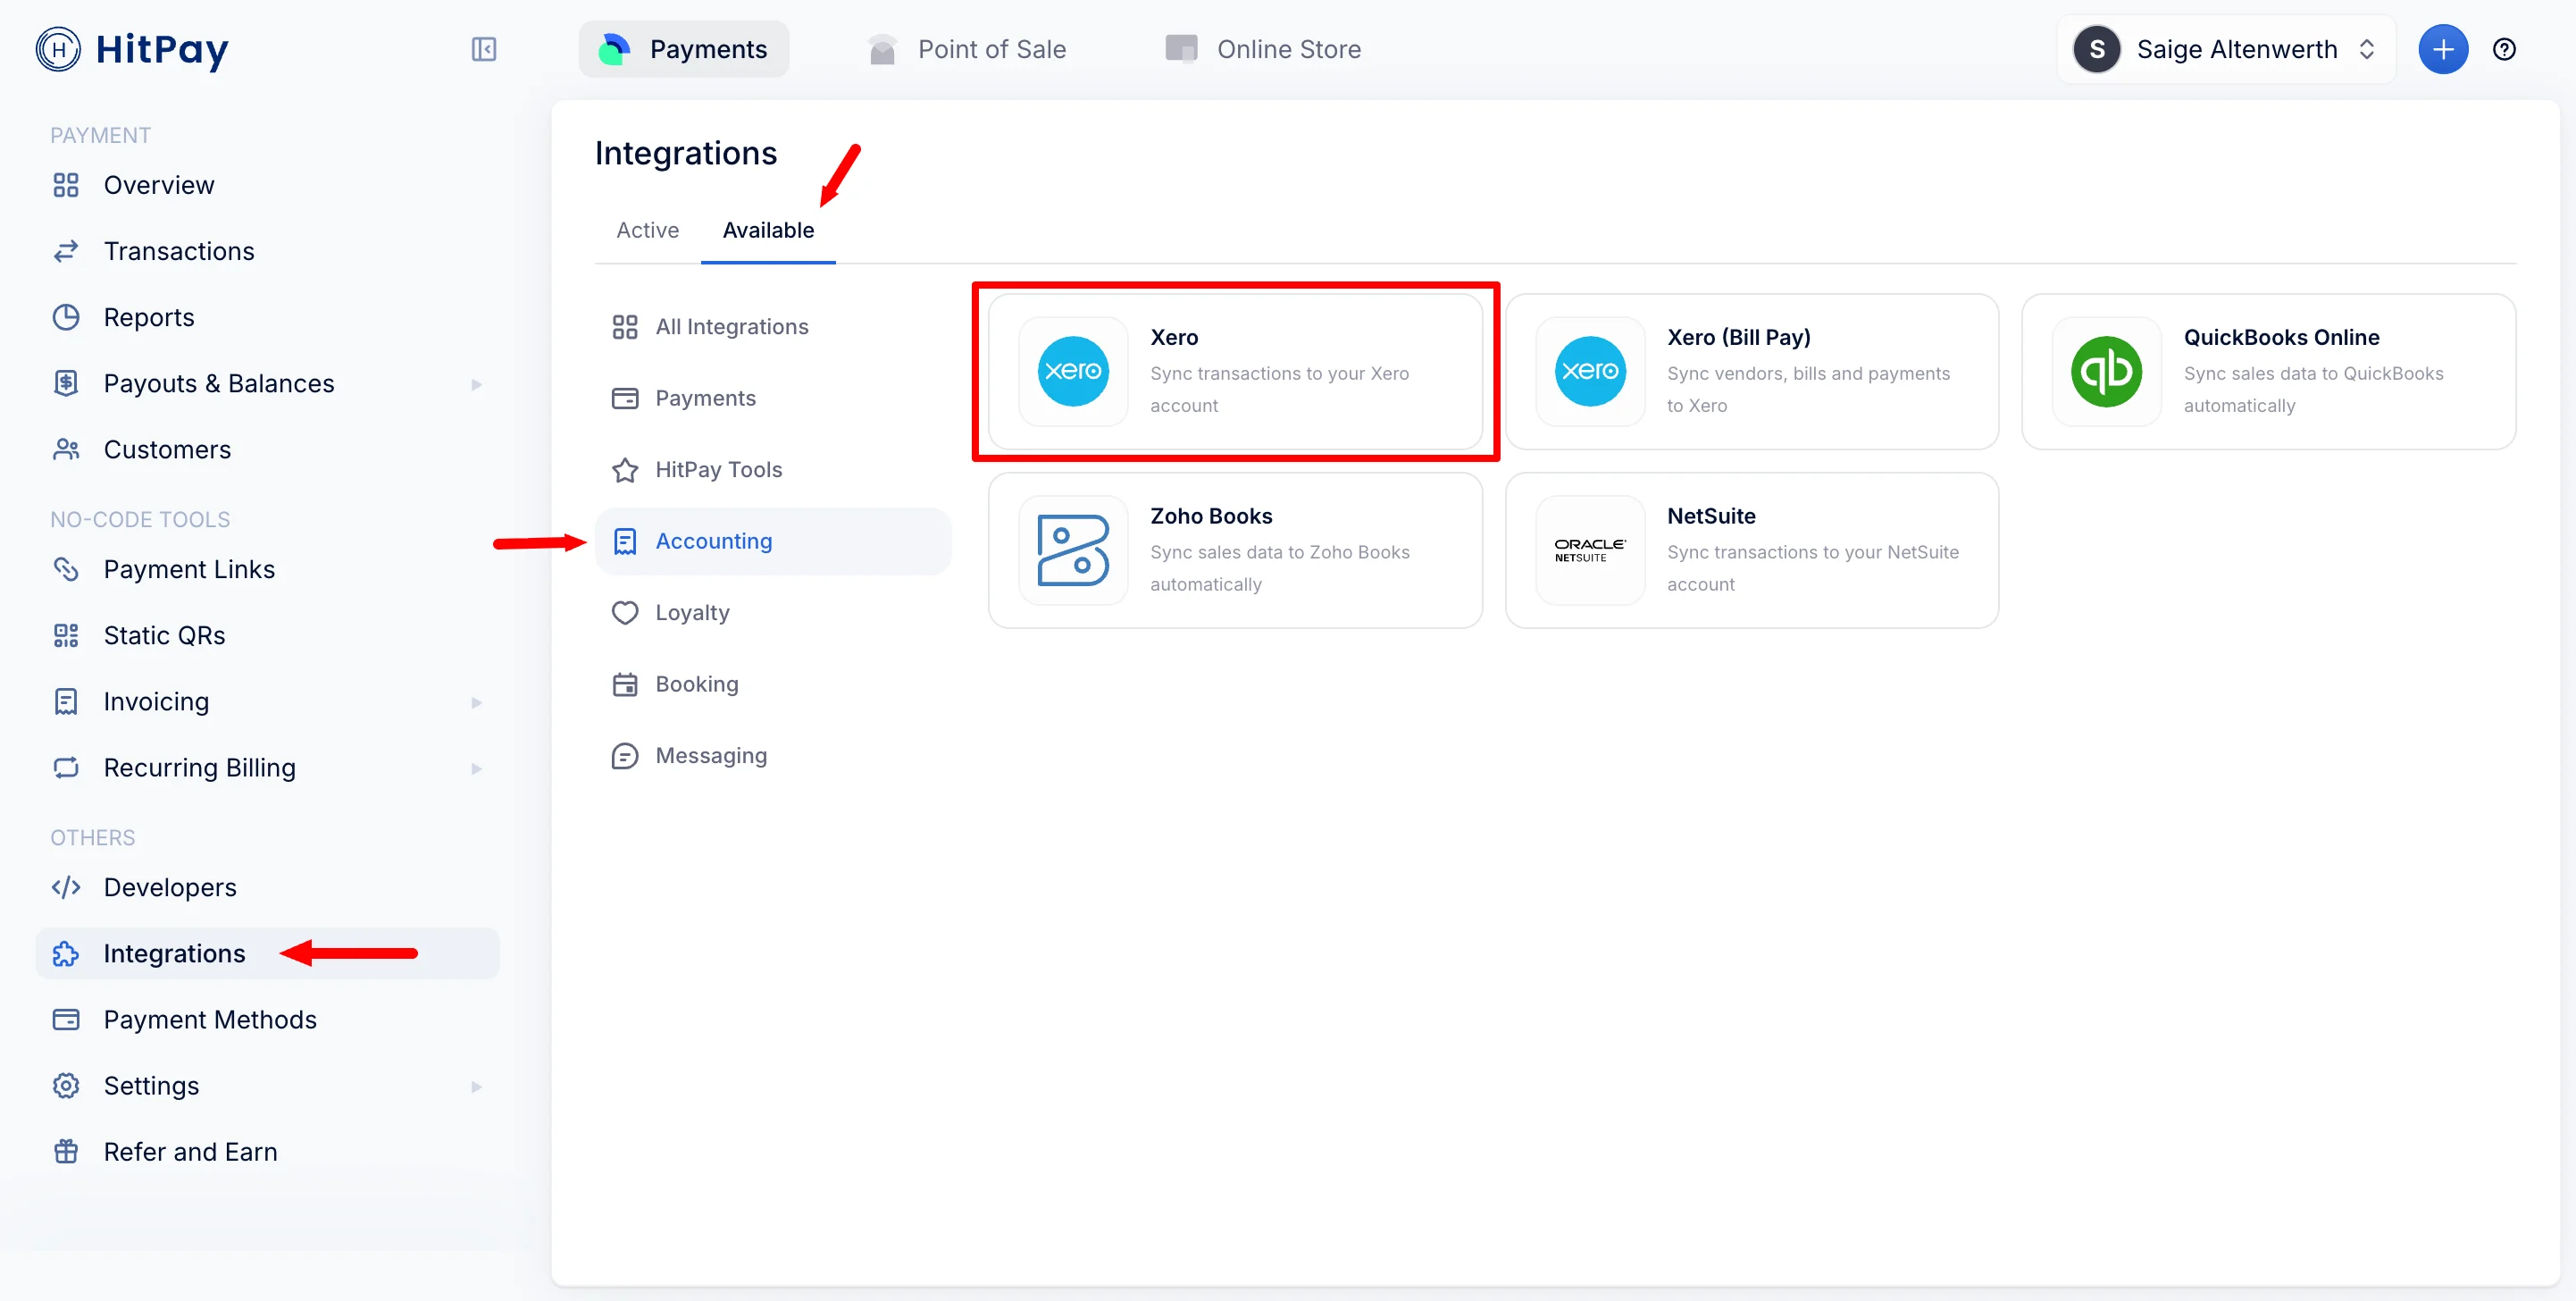Image resolution: width=2576 pixels, height=1301 pixels.
Task: Switch to the Available tab
Action: pos(768,230)
